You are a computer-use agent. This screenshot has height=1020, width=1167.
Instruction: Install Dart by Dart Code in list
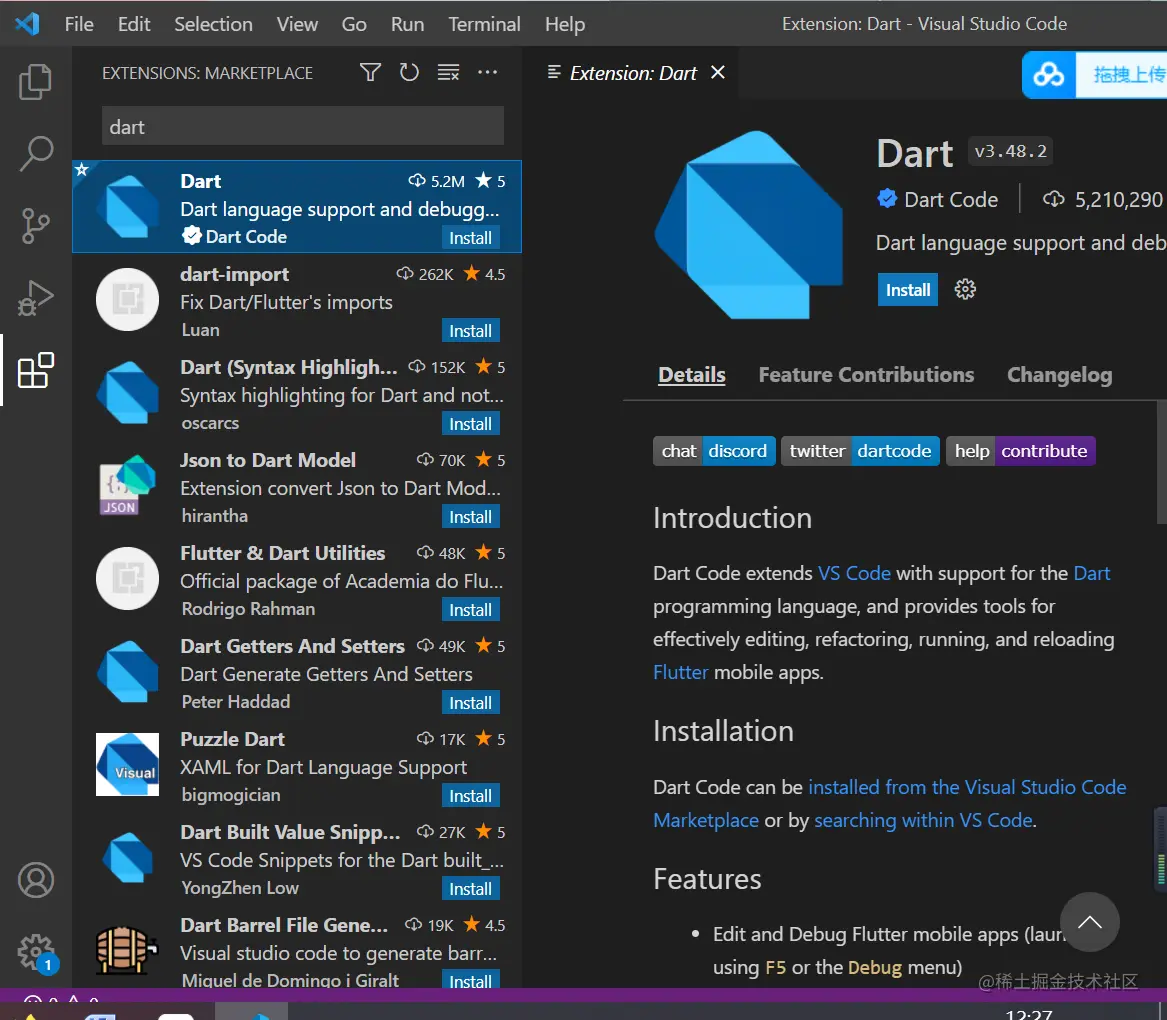coord(470,238)
